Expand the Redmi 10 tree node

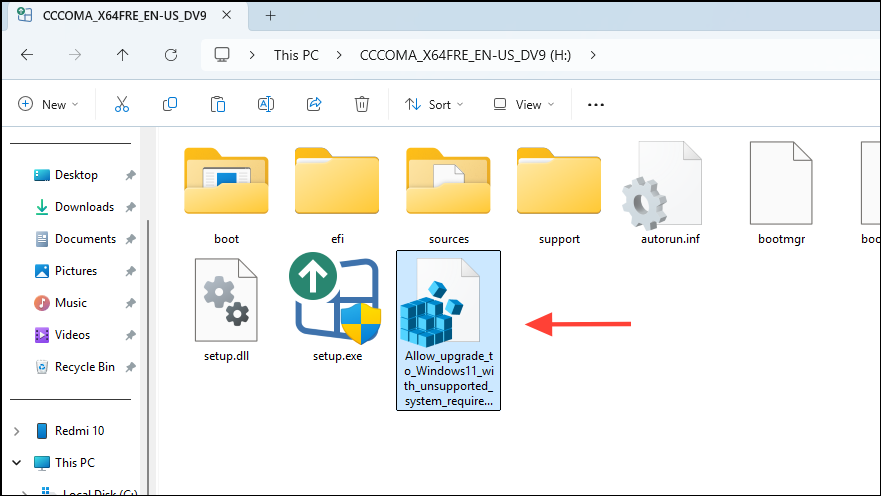point(16,431)
